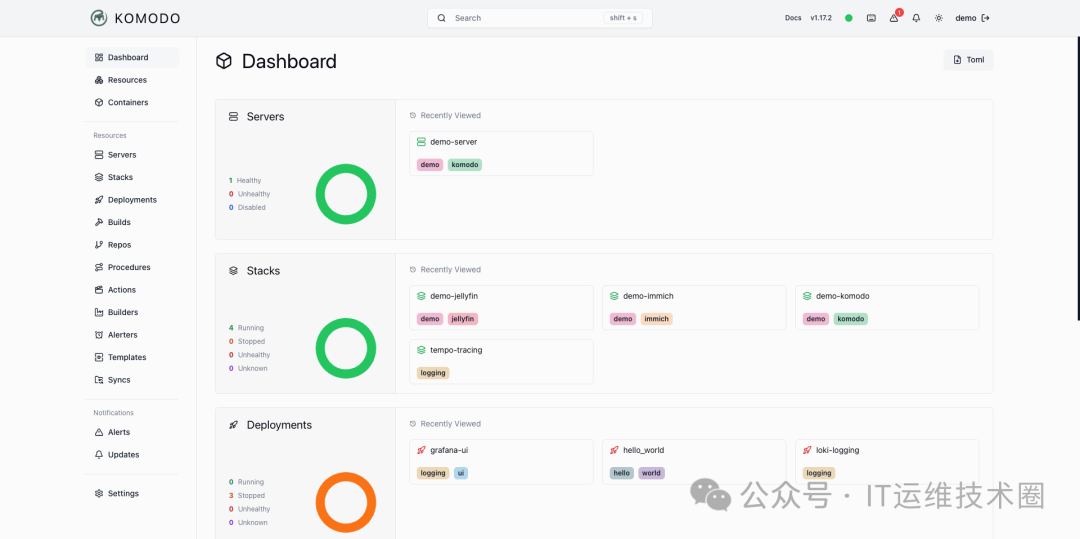Click the logging tag on loki-logging
Screen dimensions: 1080x539
819,474
